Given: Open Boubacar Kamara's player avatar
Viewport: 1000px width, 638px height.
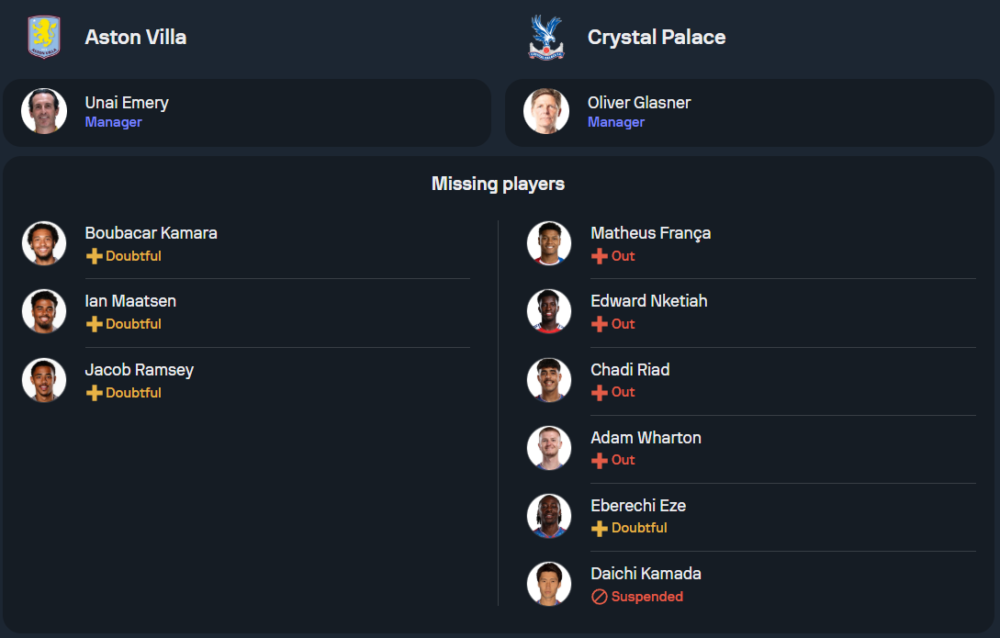Looking at the screenshot, I should pyautogui.click(x=44, y=243).
